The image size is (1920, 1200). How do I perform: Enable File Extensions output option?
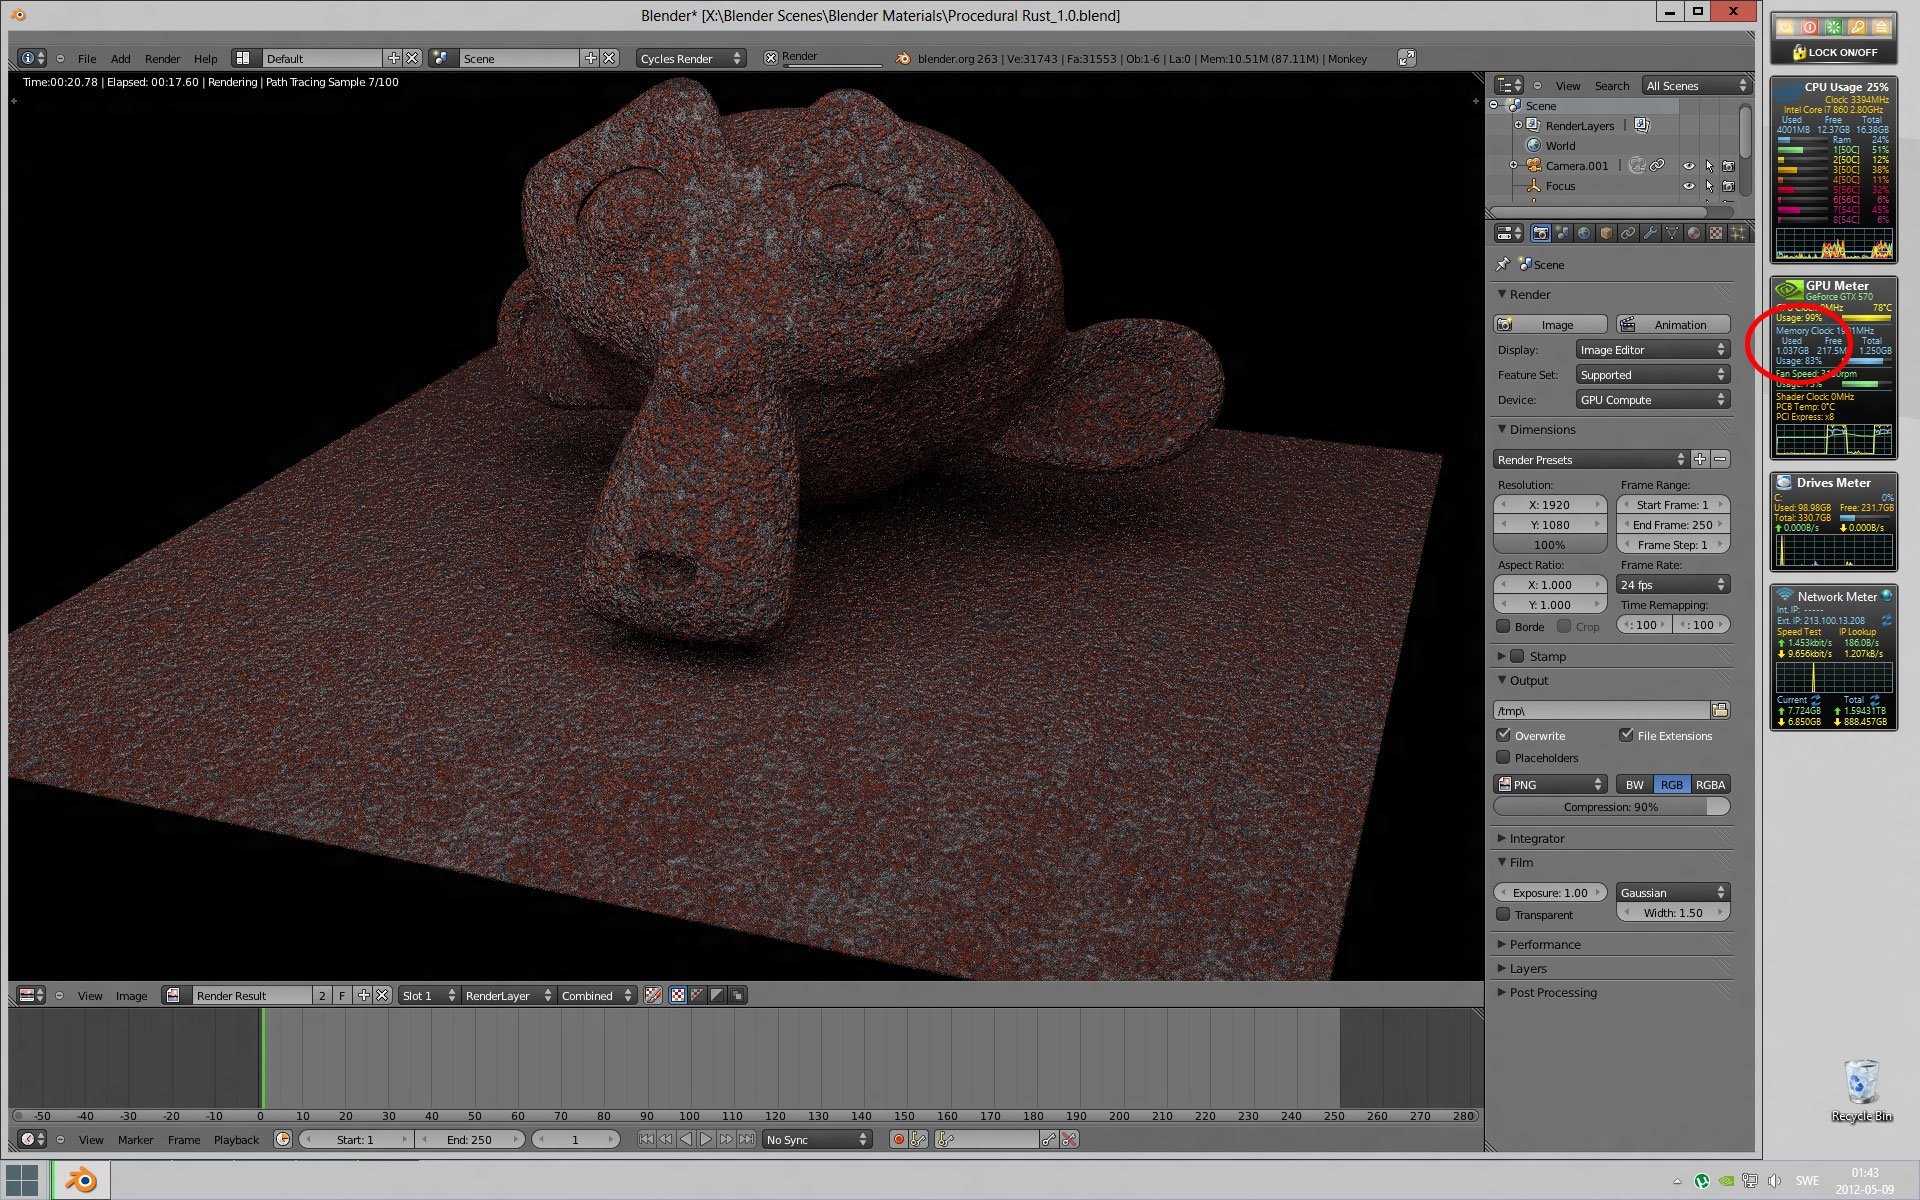click(x=1627, y=734)
